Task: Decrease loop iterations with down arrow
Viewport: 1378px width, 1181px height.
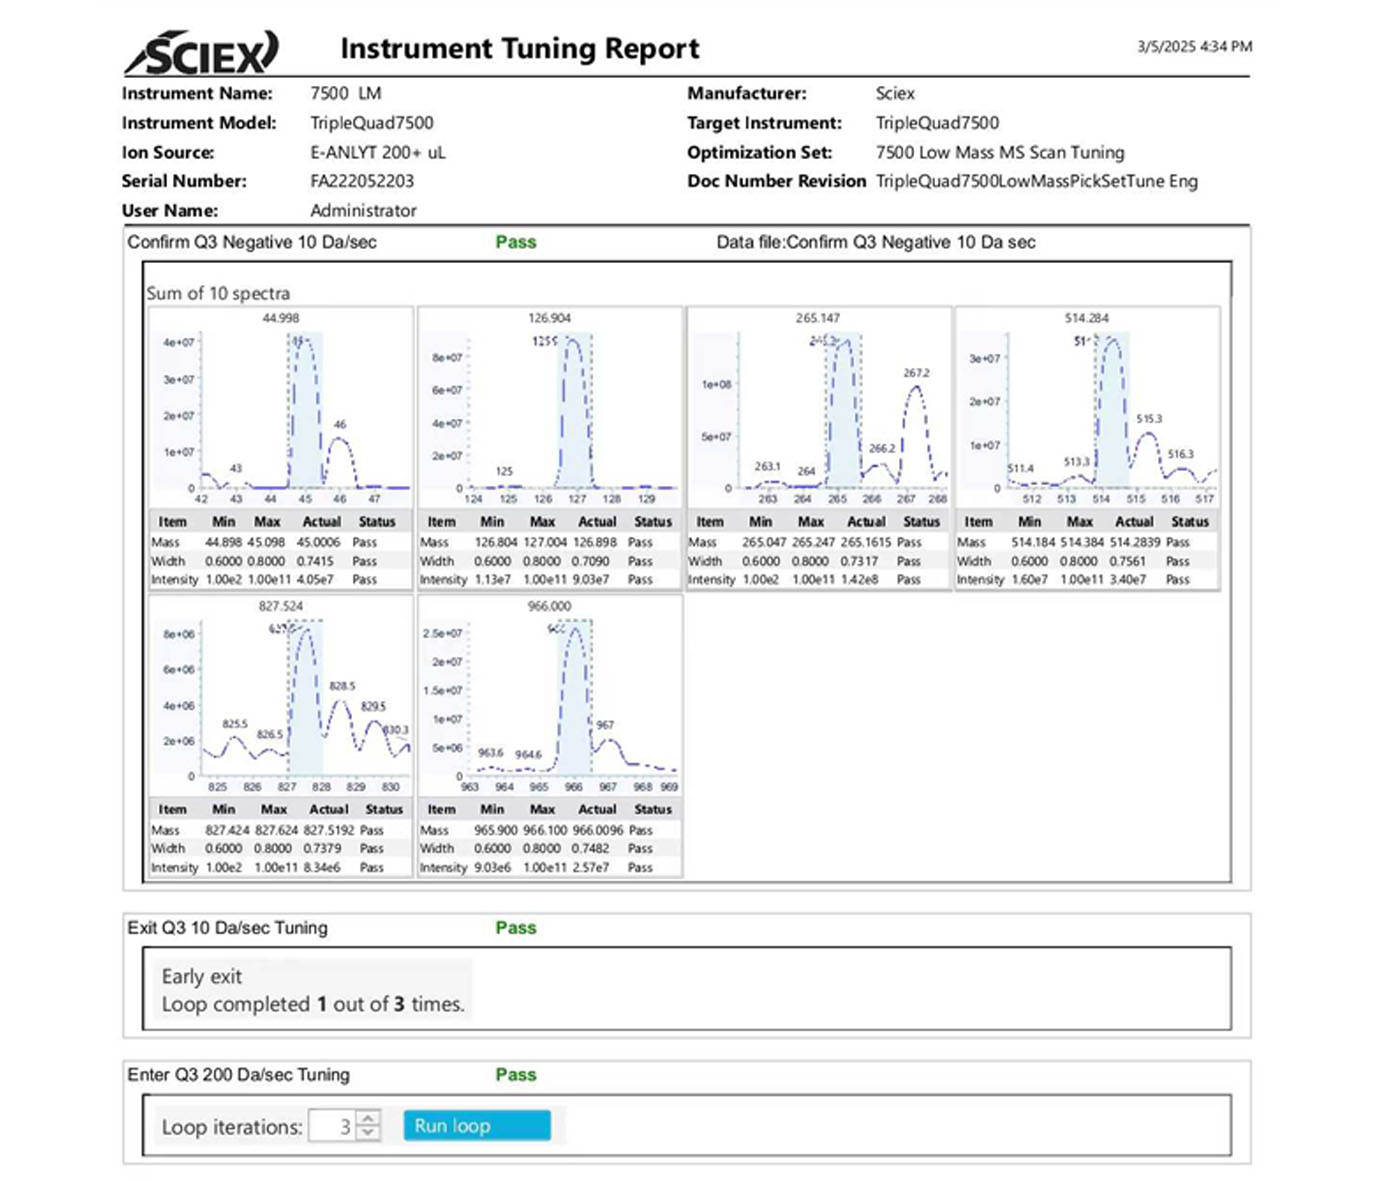Action: tap(369, 1134)
